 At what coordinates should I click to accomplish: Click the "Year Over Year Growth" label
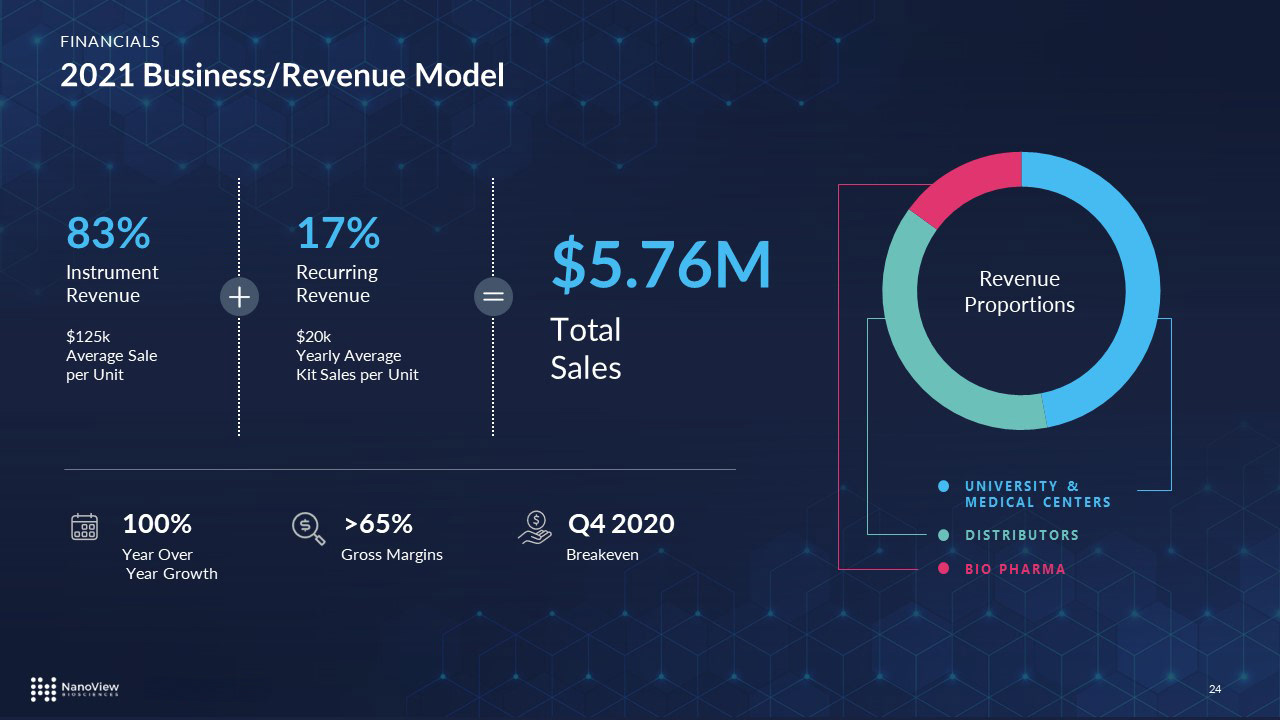169,564
